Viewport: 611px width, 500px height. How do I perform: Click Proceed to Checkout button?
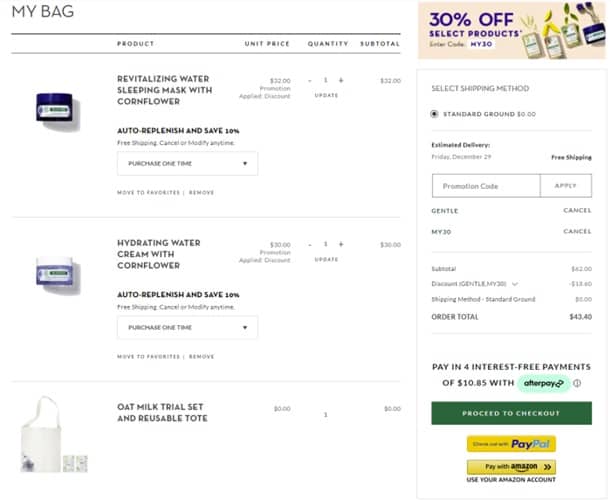point(511,413)
